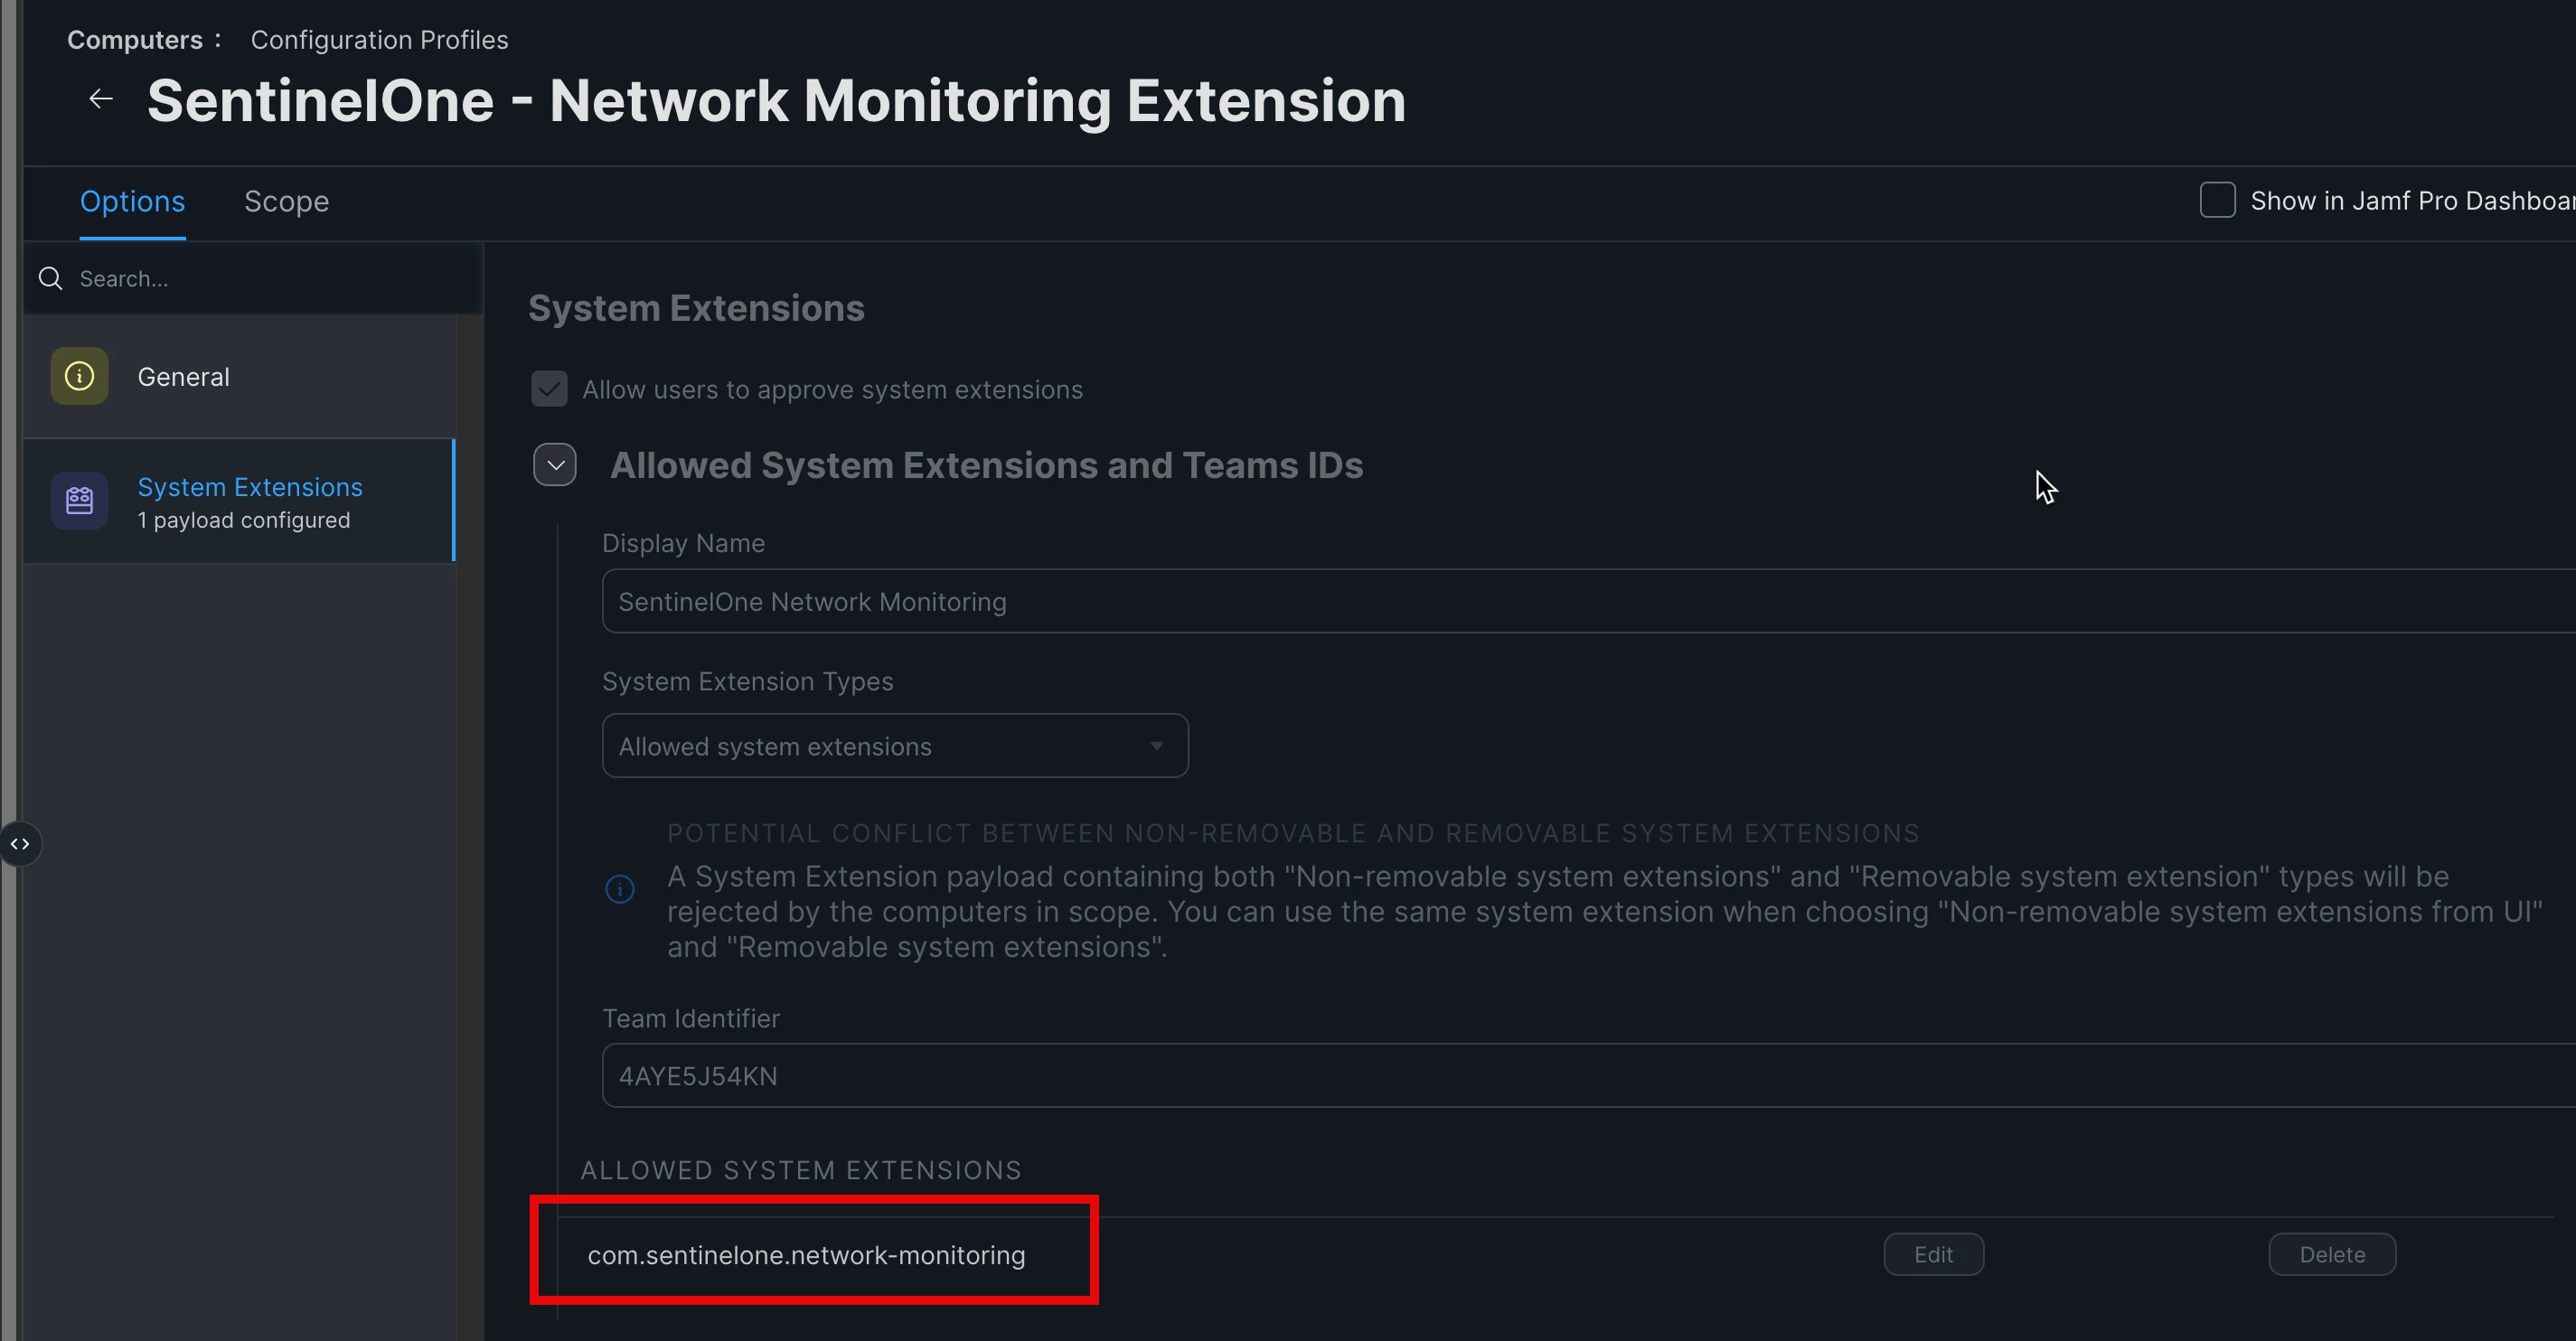Click the General info icon

[79, 376]
